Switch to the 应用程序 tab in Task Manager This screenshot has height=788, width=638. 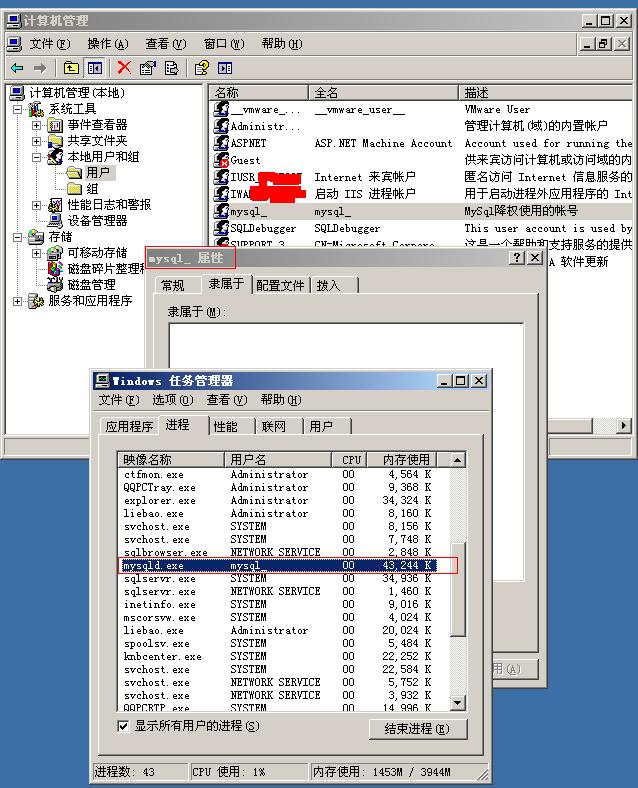pos(129,427)
